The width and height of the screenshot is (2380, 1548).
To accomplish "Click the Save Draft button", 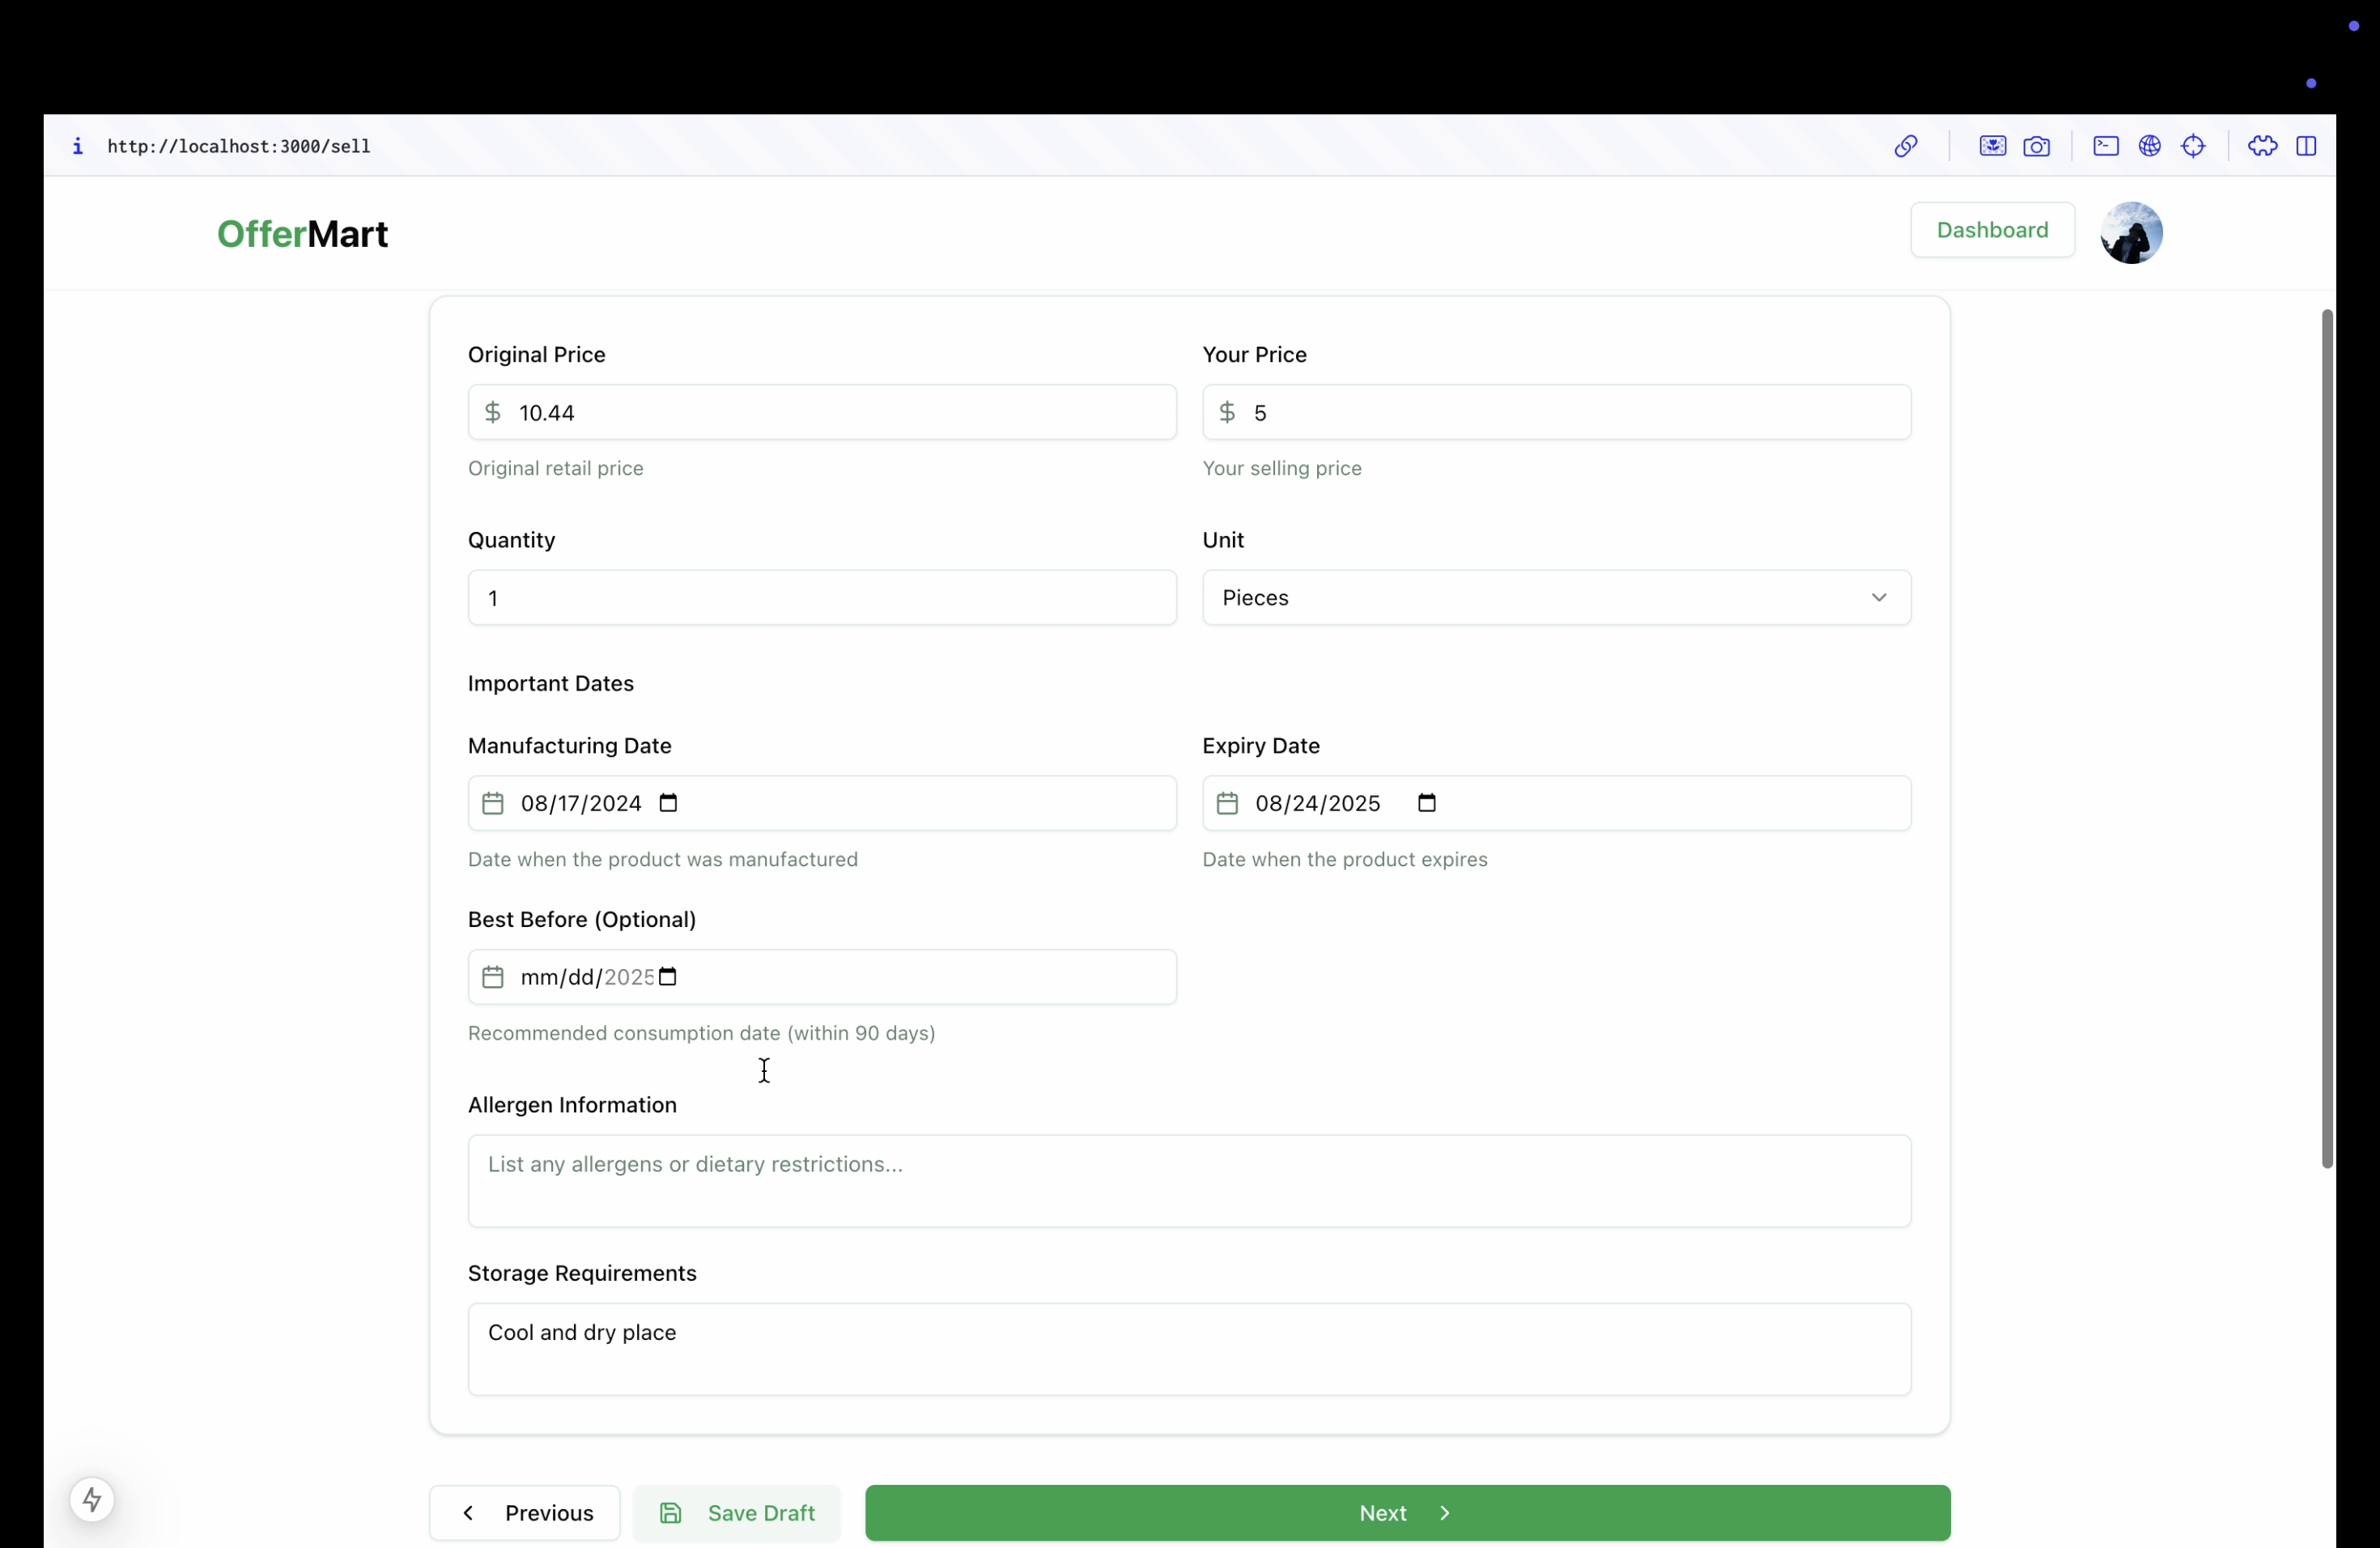I will tap(737, 1512).
